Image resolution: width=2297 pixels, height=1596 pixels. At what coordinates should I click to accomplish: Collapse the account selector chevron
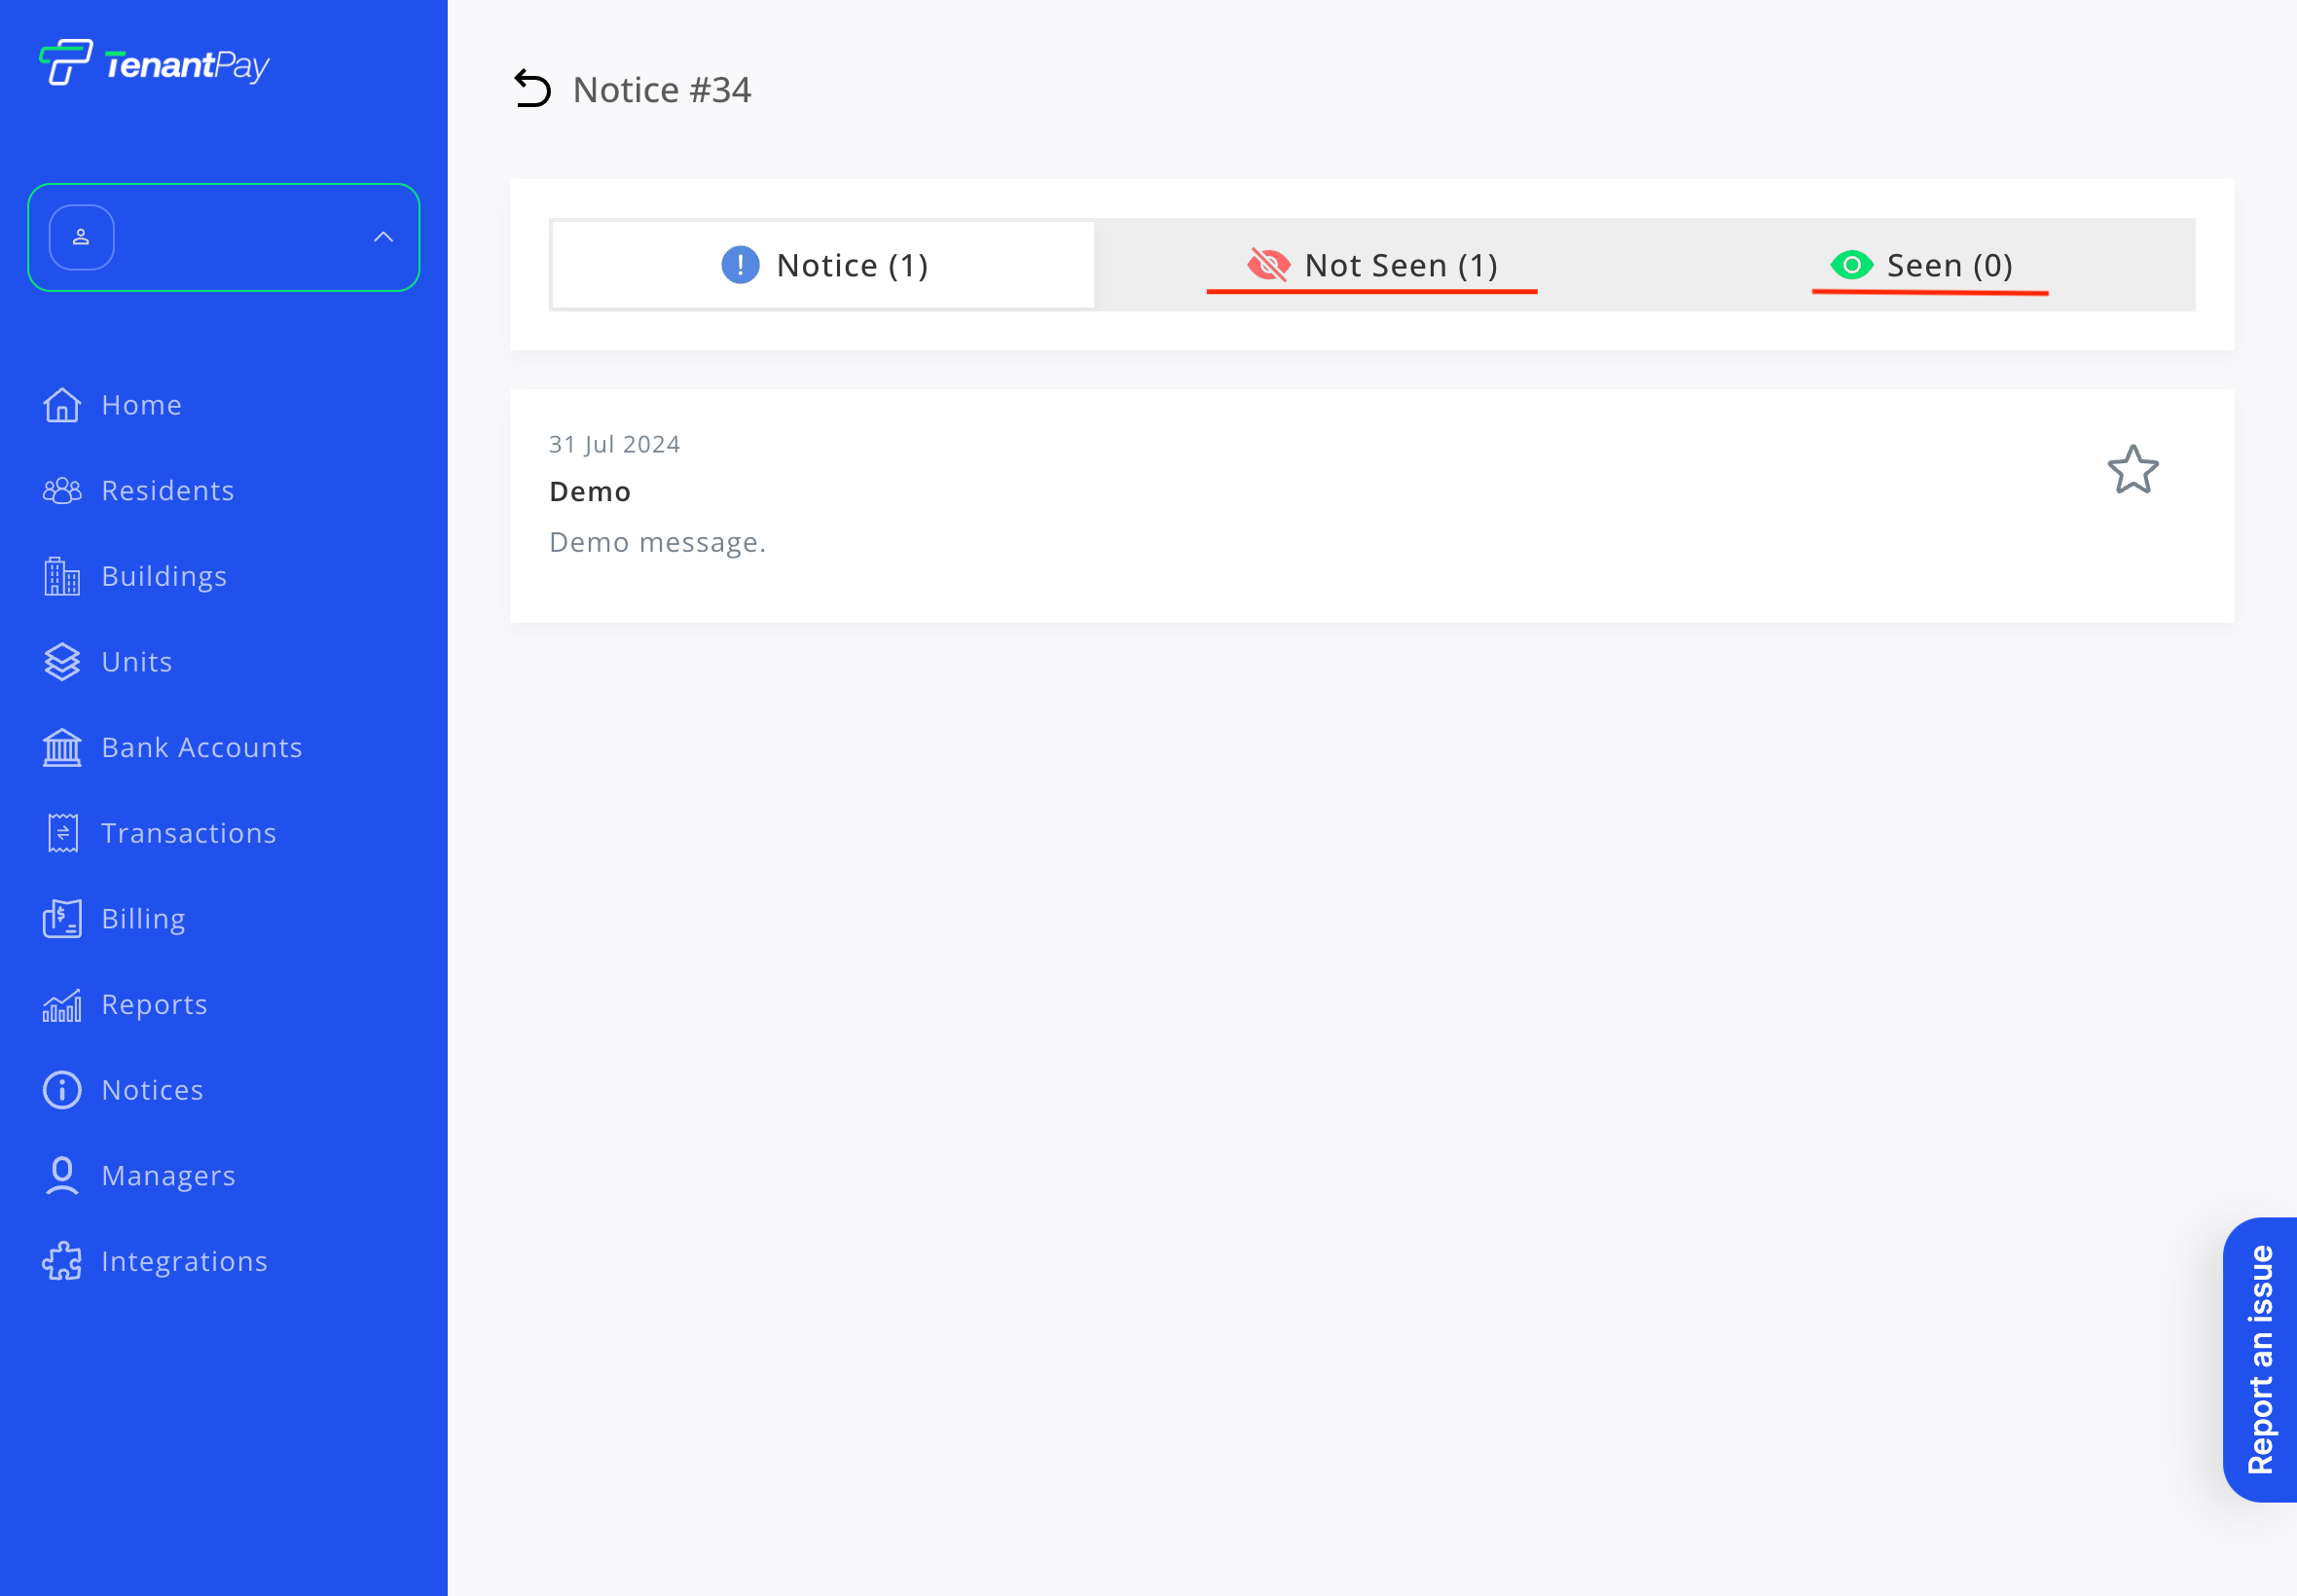point(383,237)
